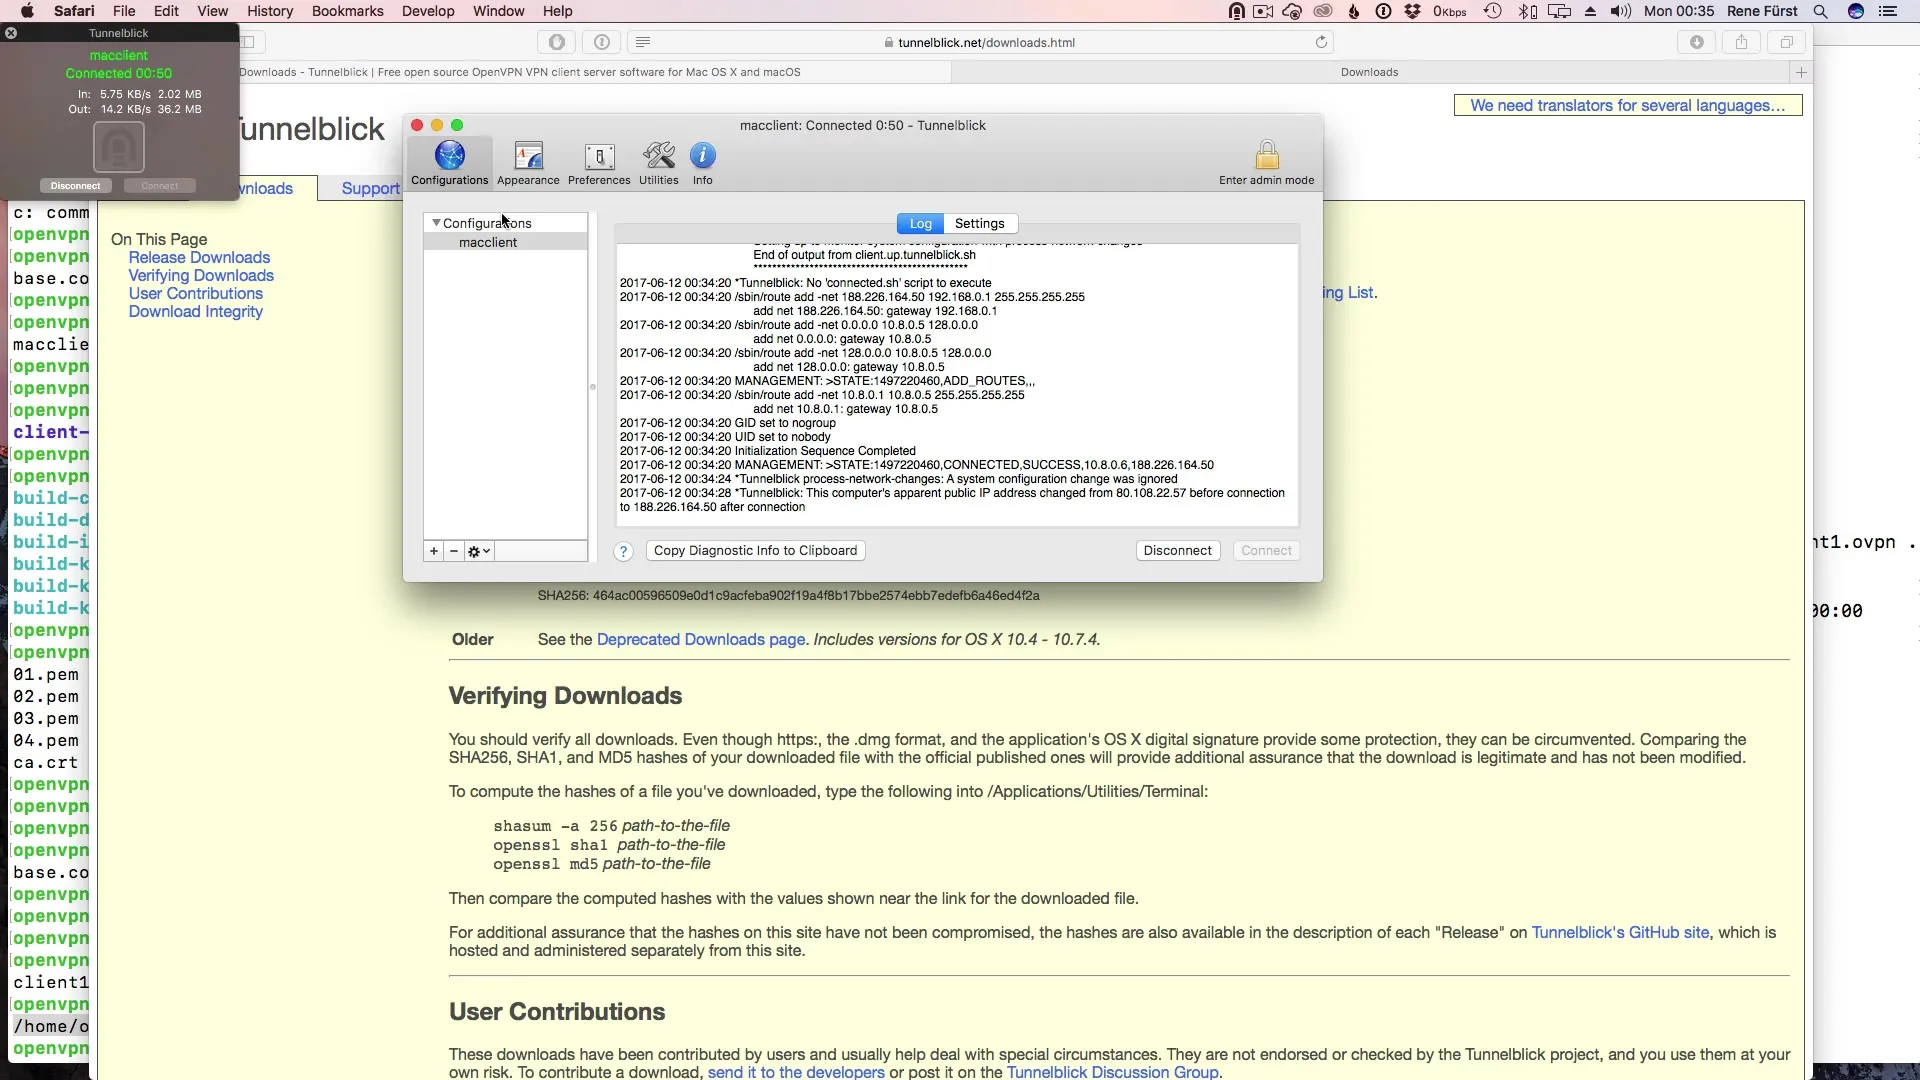Image resolution: width=1920 pixels, height=1080 pixels.
Task: Click the shield extension icon in Safari toolbar
Action: tap(557, 42)
